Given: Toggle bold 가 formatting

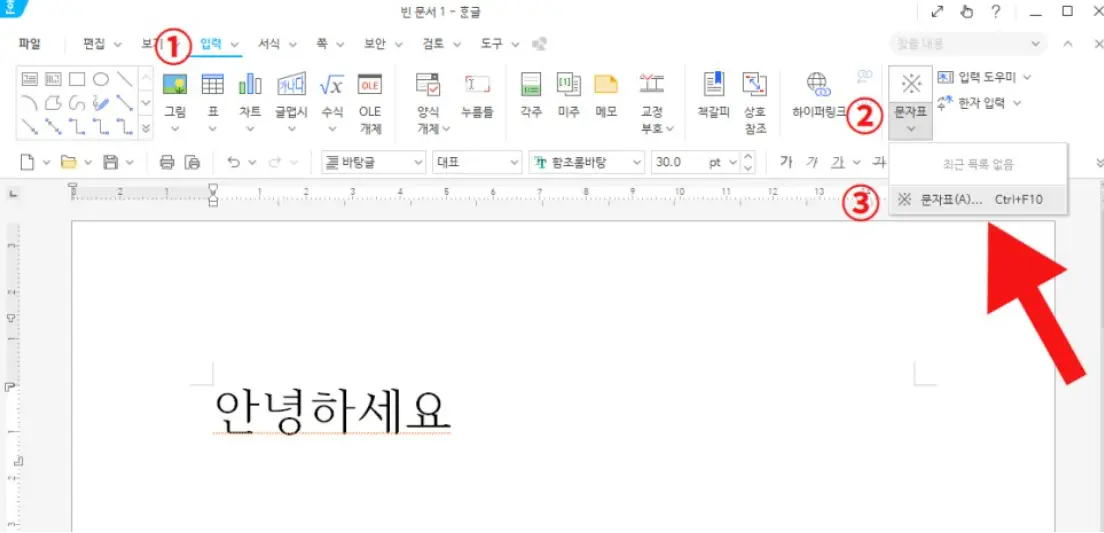Looking at the screenshot, I should coord(785,162).
